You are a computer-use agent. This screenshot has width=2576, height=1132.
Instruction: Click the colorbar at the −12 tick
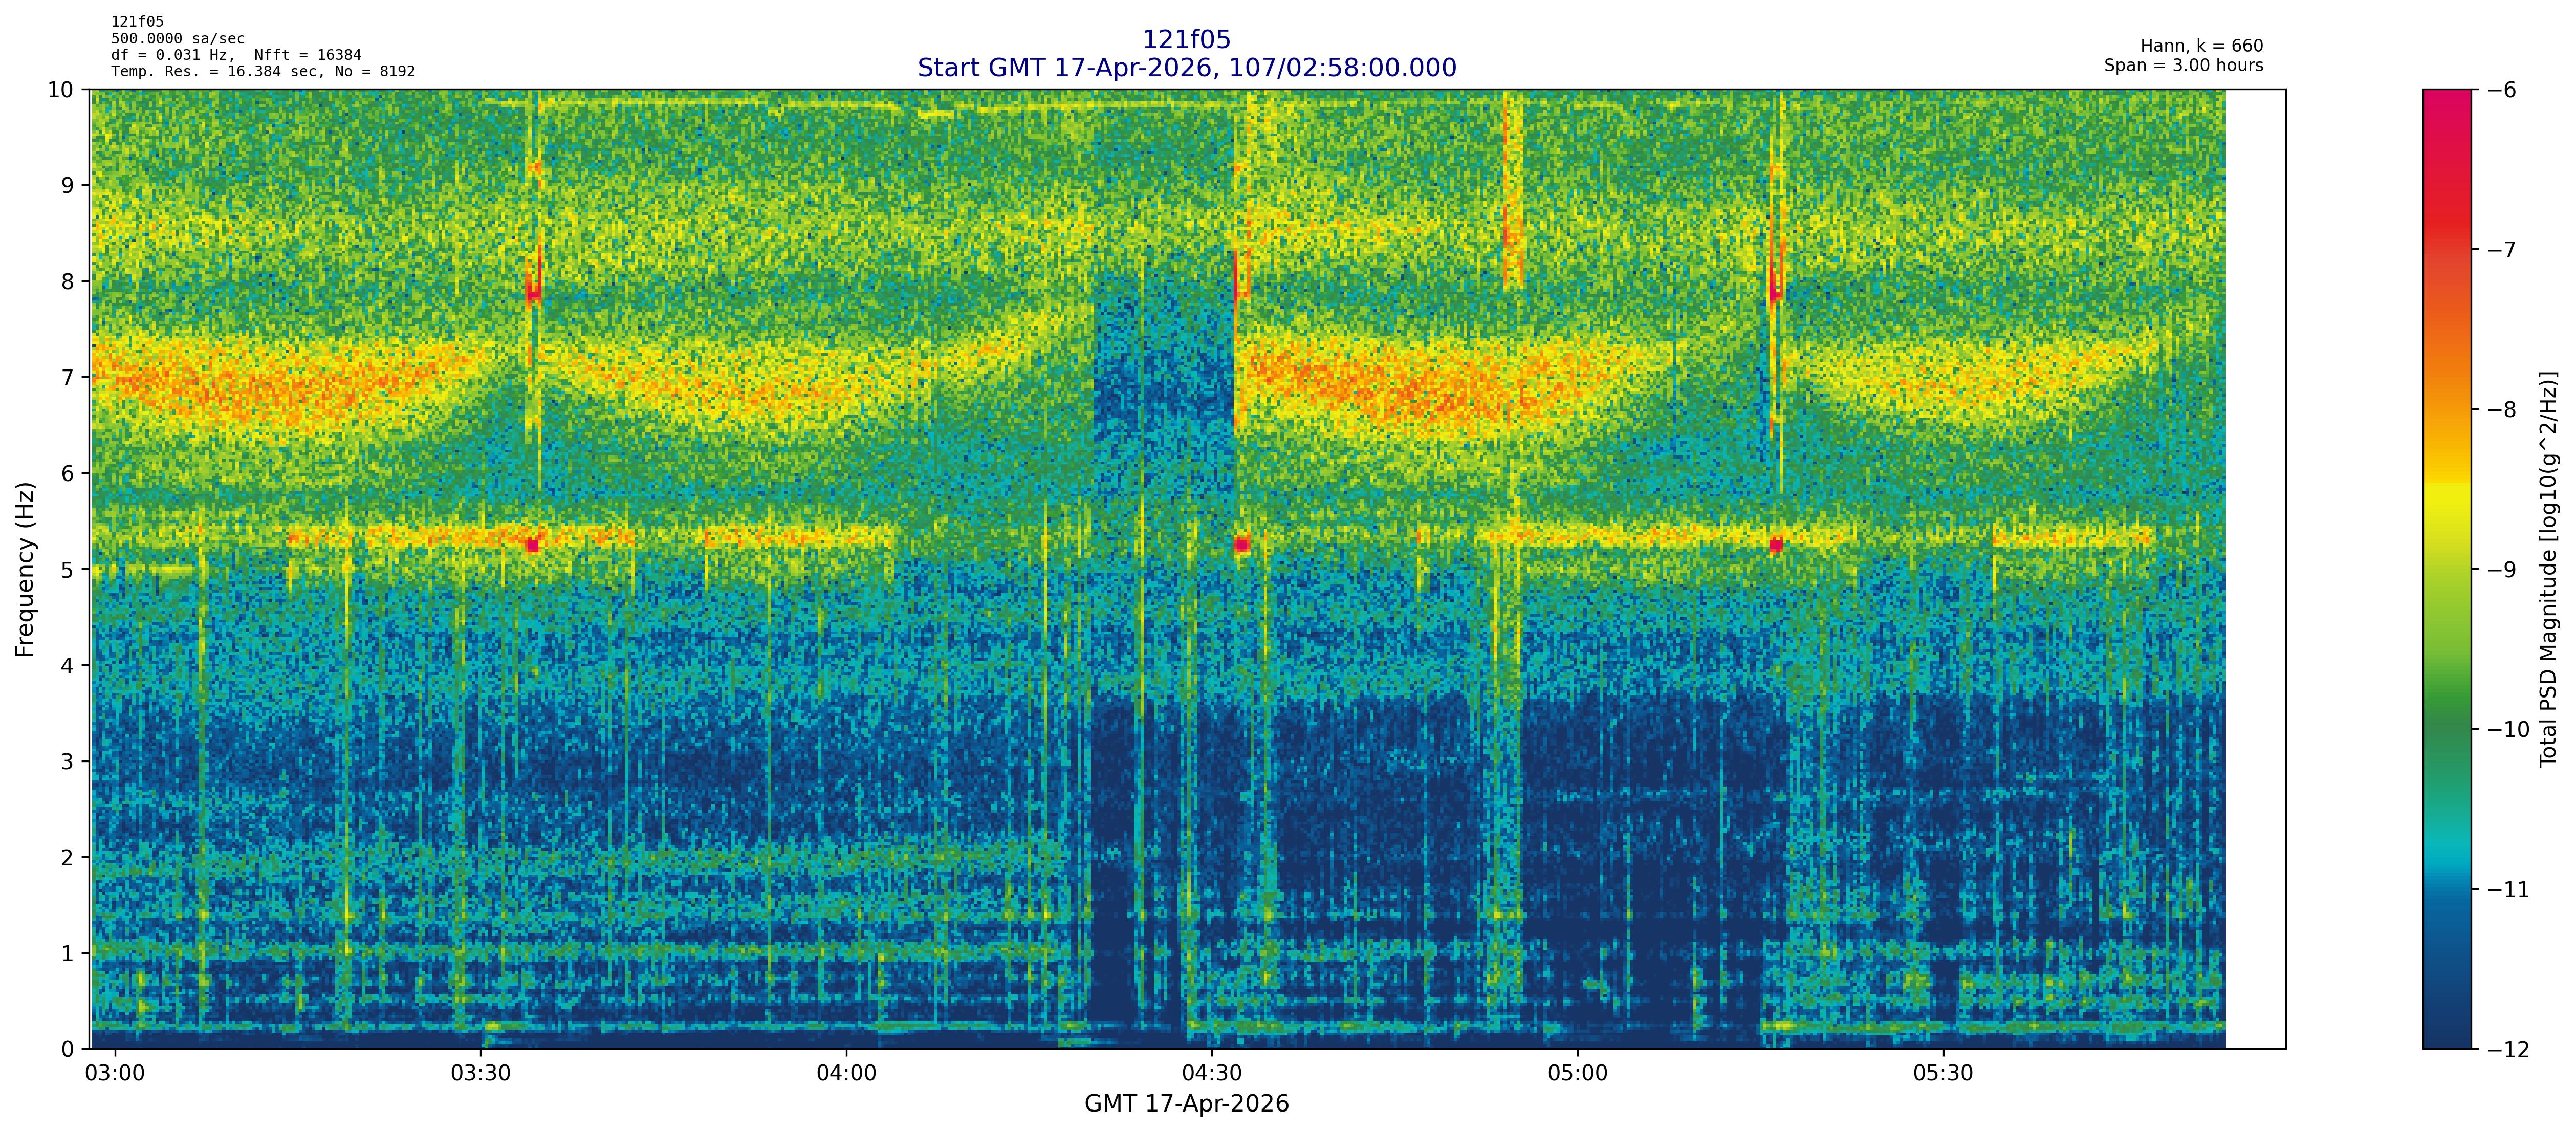2446,1047
